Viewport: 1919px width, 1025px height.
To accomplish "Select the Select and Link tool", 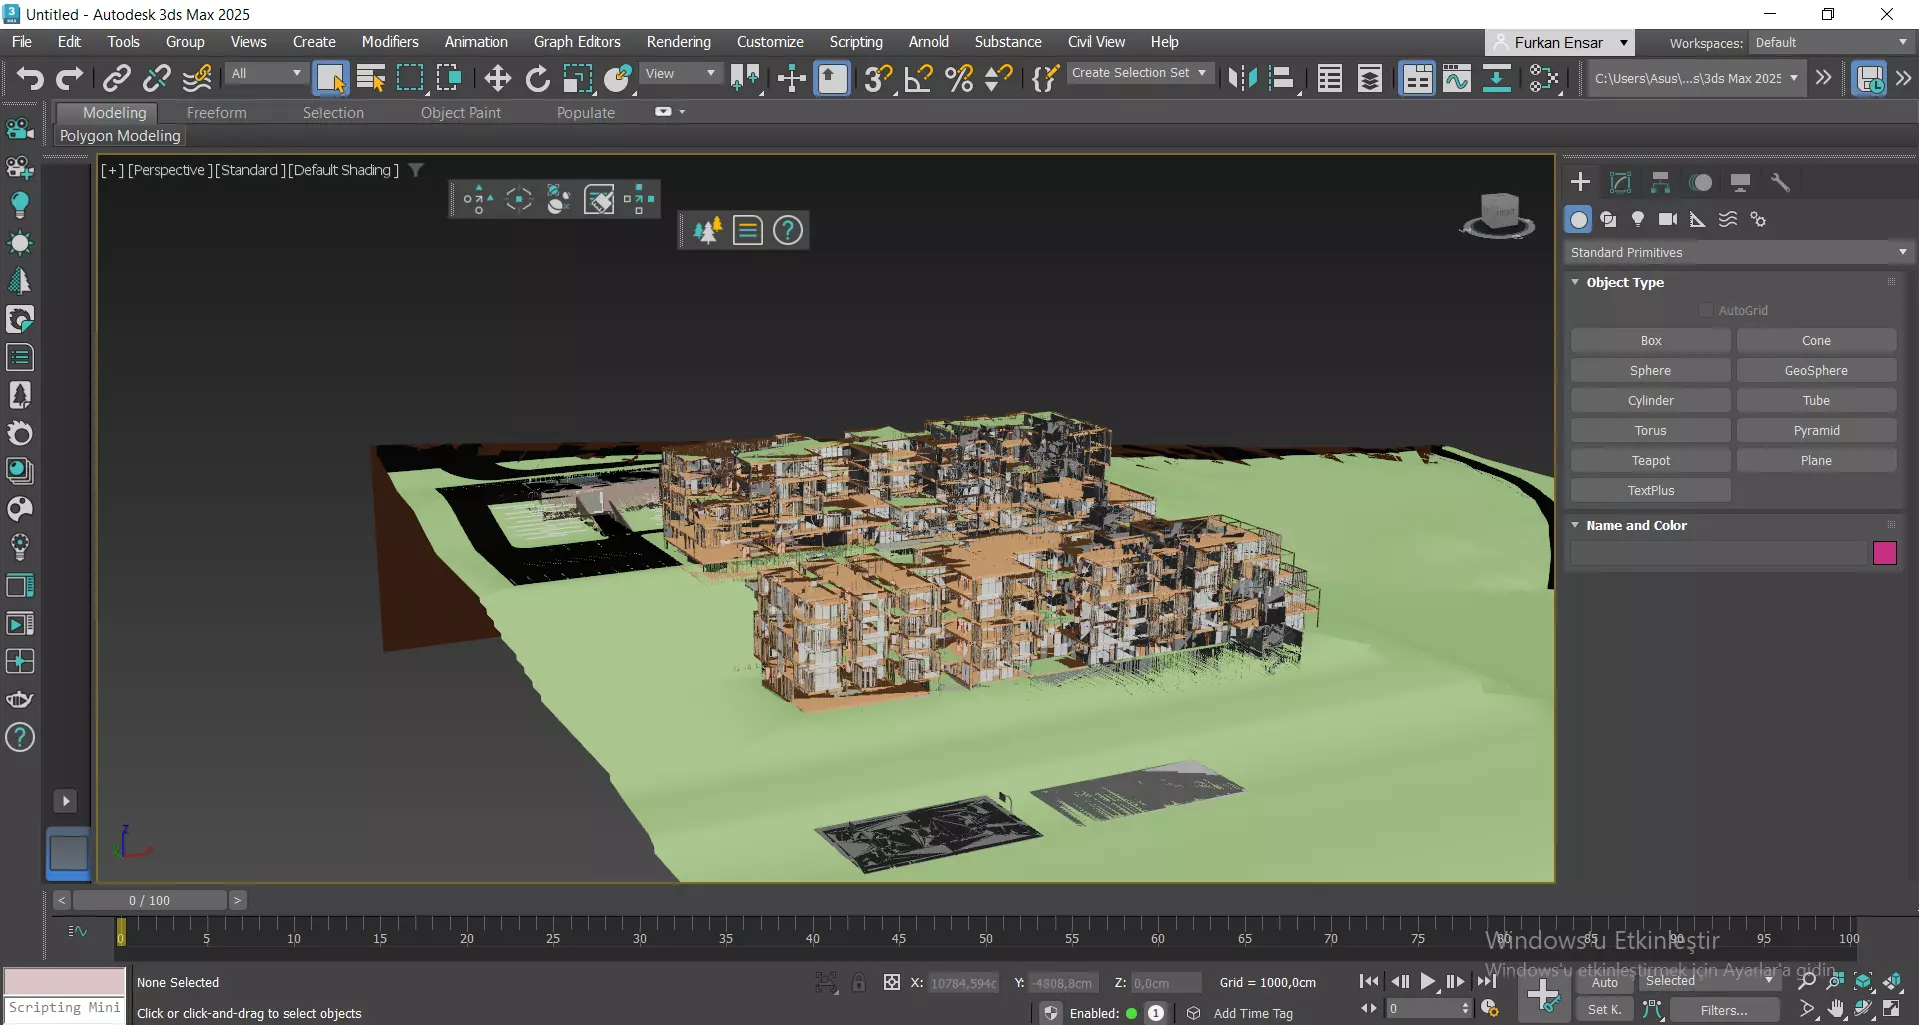I will pyautogui.click(x=117, y=78).
